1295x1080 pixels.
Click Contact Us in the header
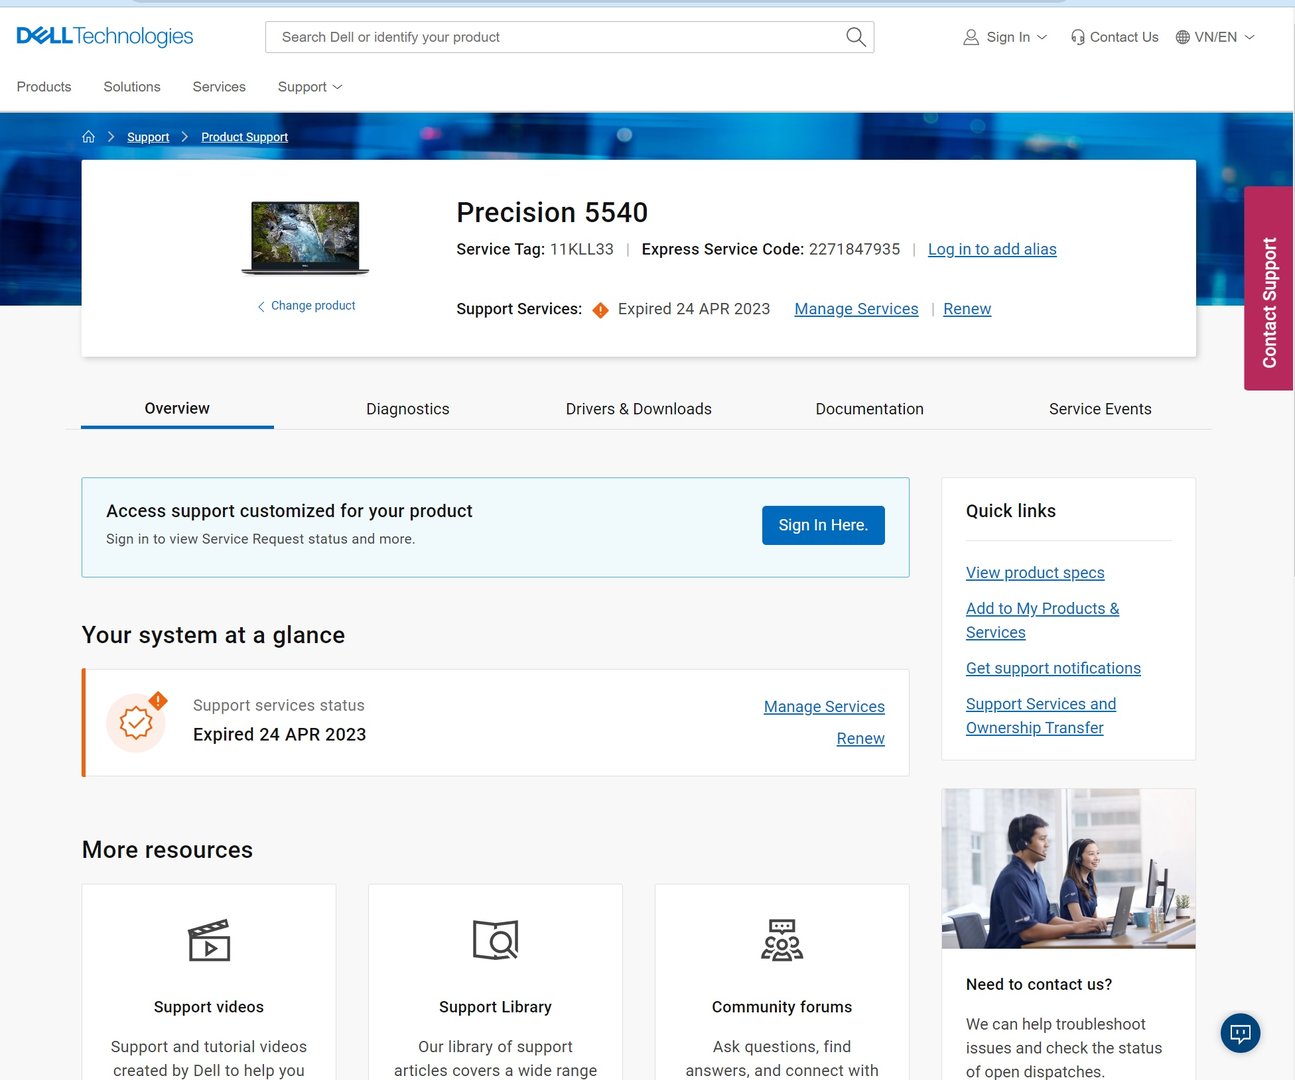1114,37
